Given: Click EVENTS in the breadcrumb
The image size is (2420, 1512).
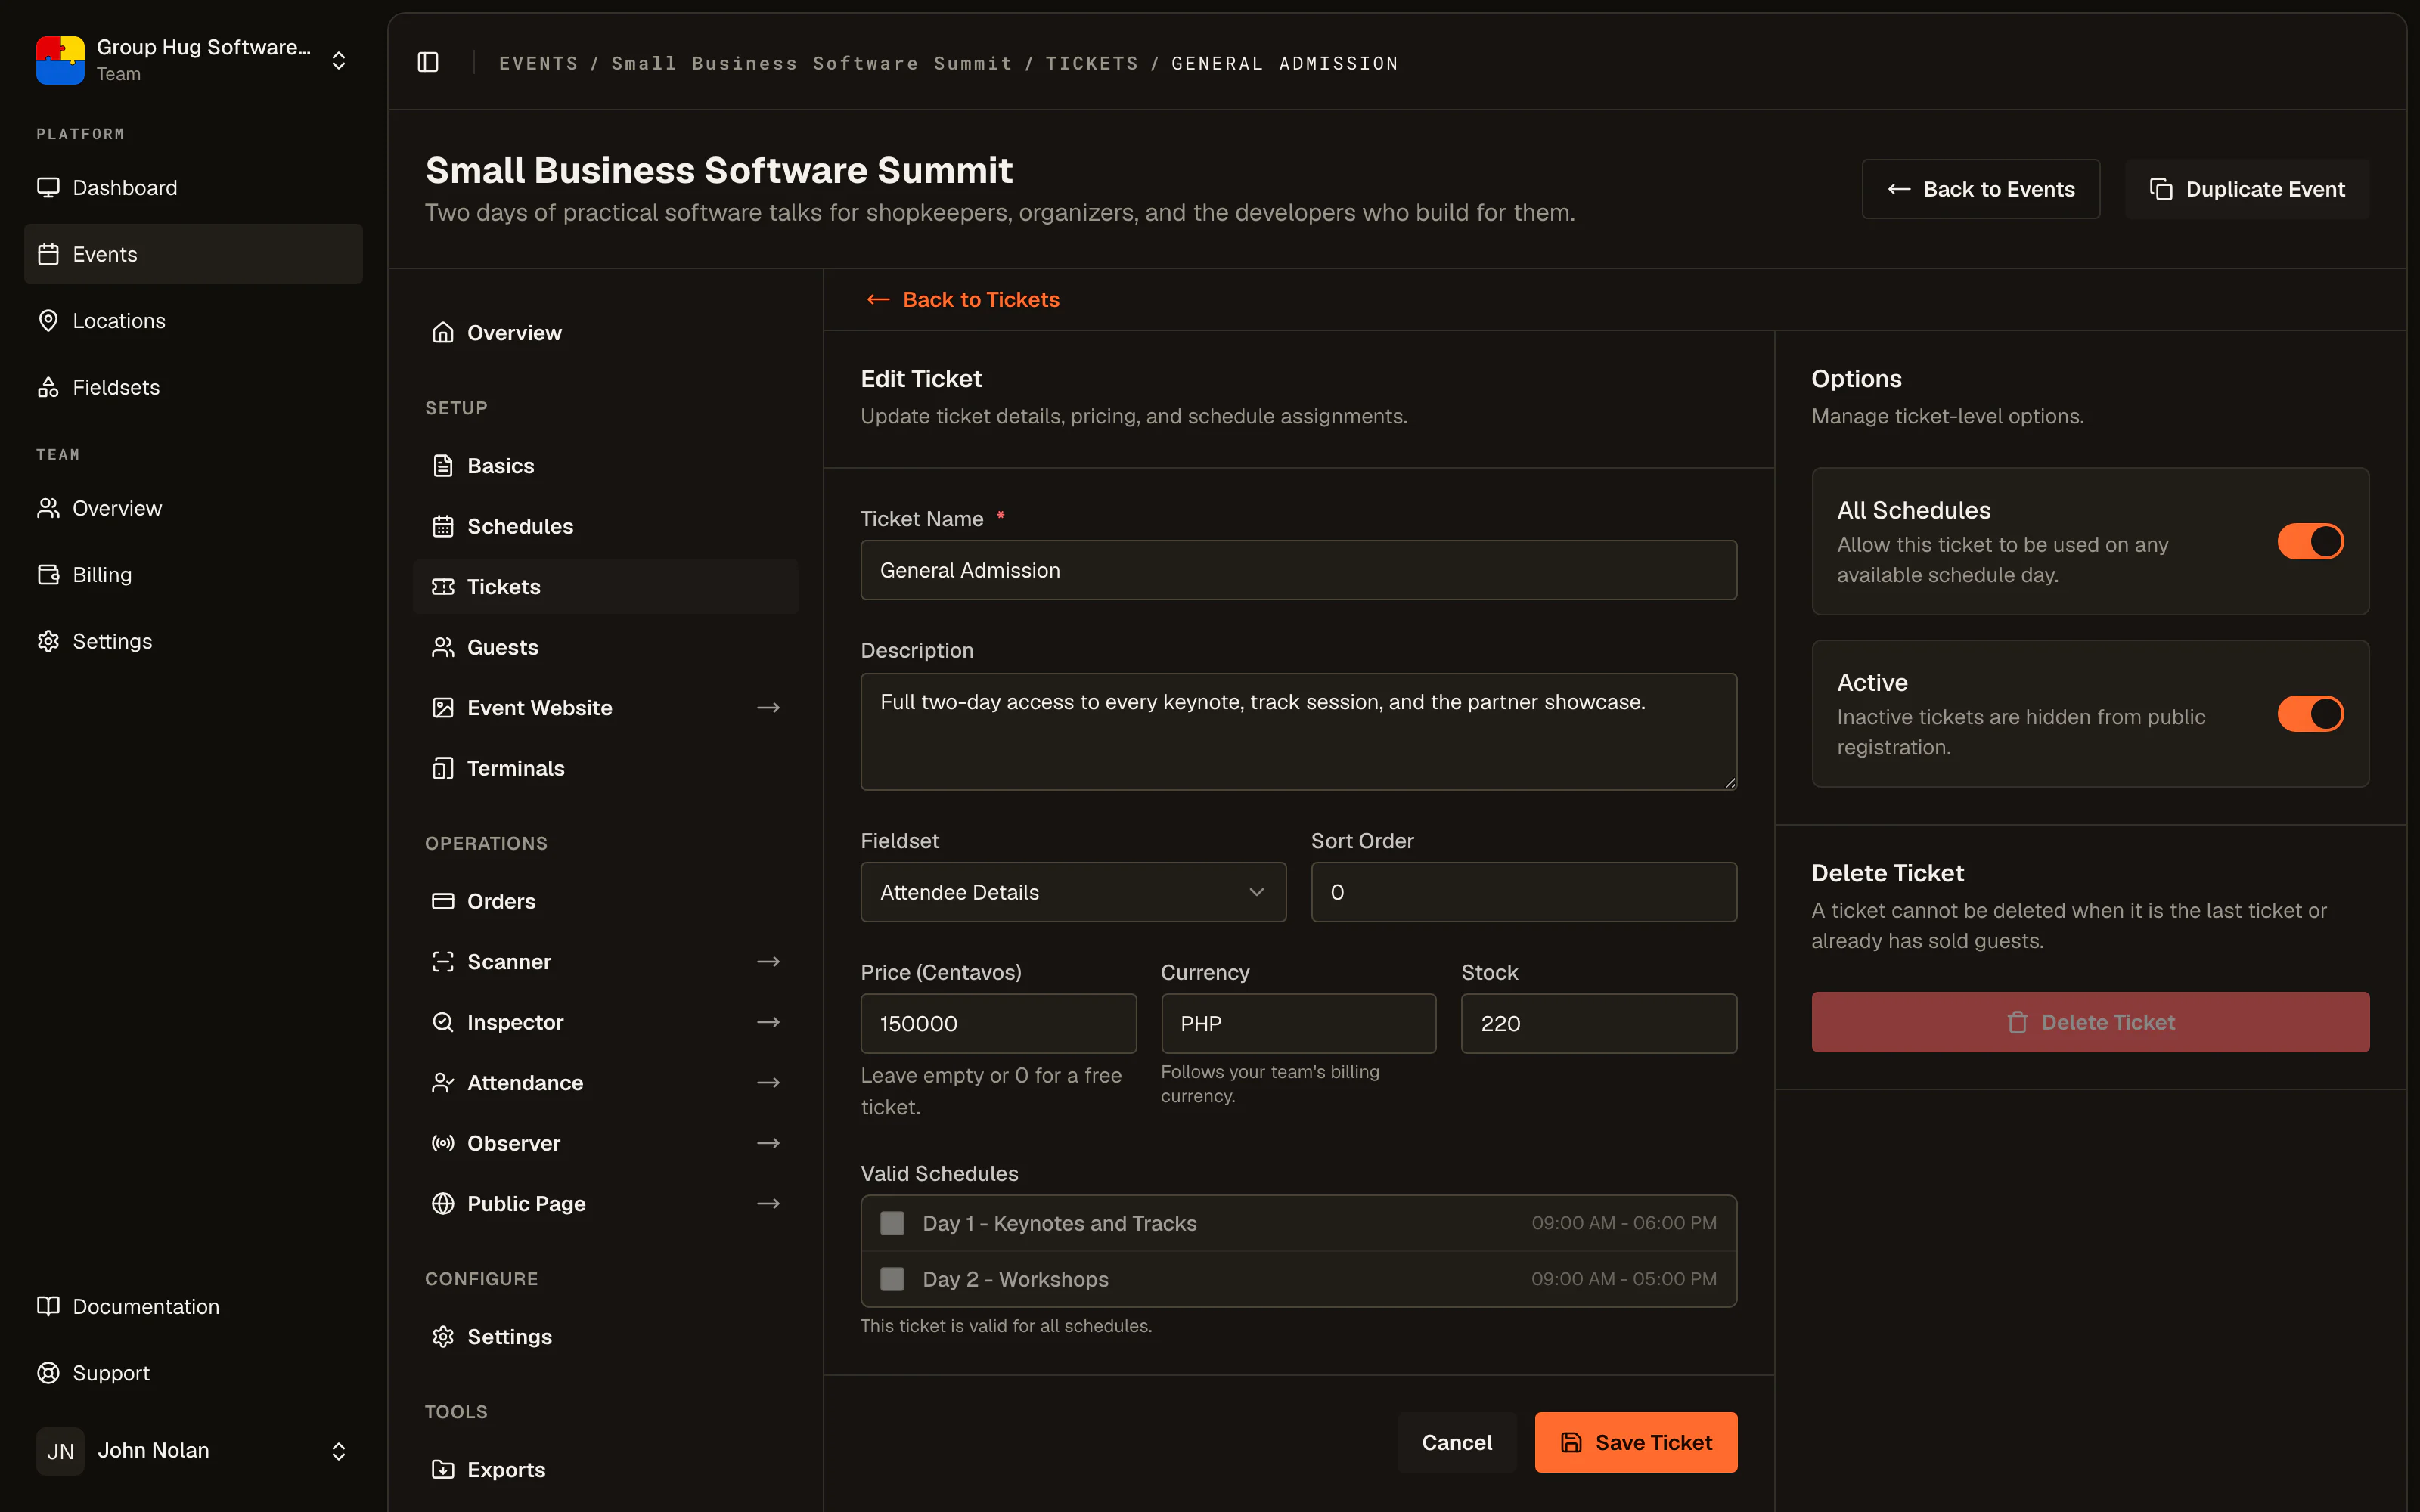Looking at the screenshot, I should point(538,63).
